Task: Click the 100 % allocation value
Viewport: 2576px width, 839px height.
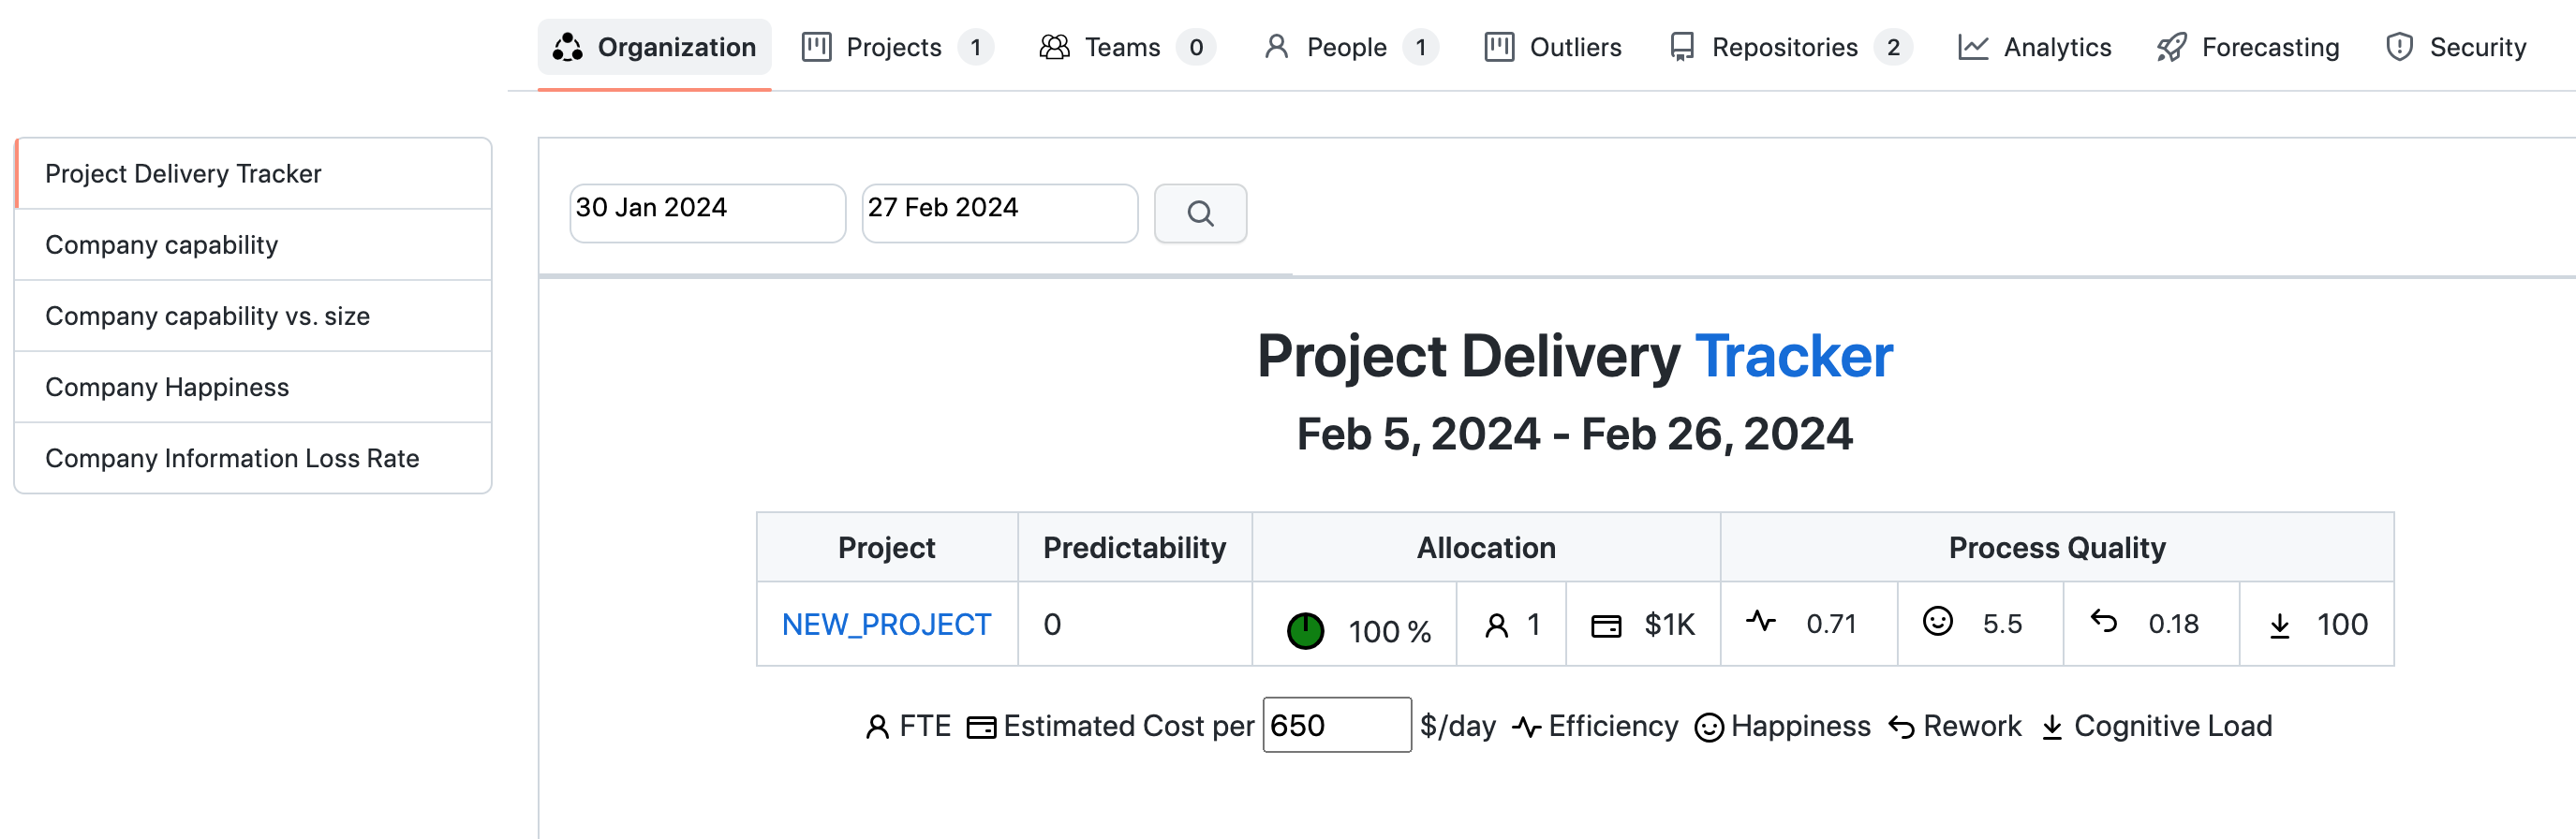Action: tap(1390, 632)
